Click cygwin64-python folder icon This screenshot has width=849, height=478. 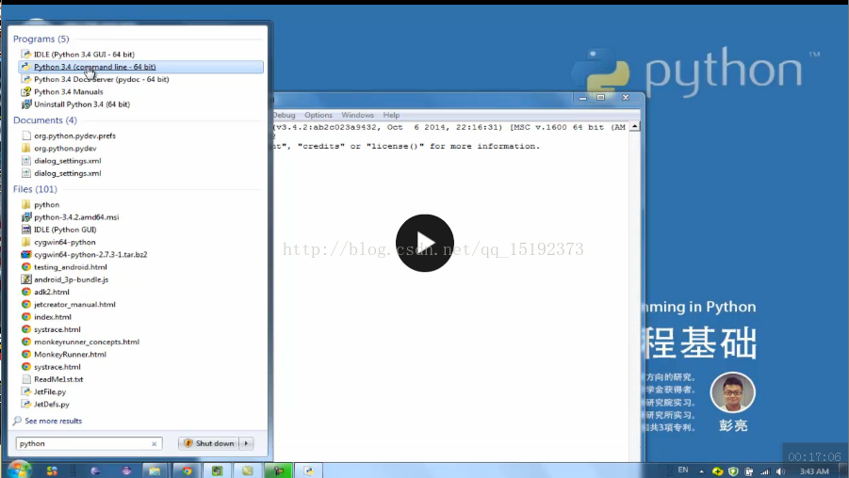[26, 242]
